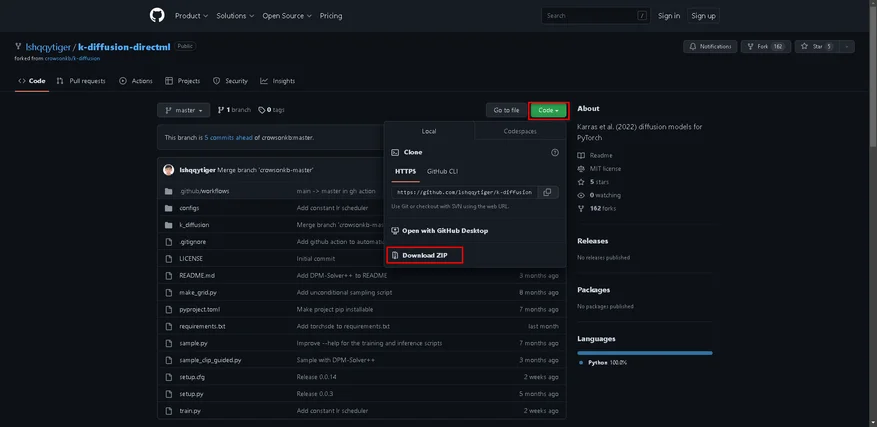
Task: Open the Actions tab
Action: click(136, 81)
